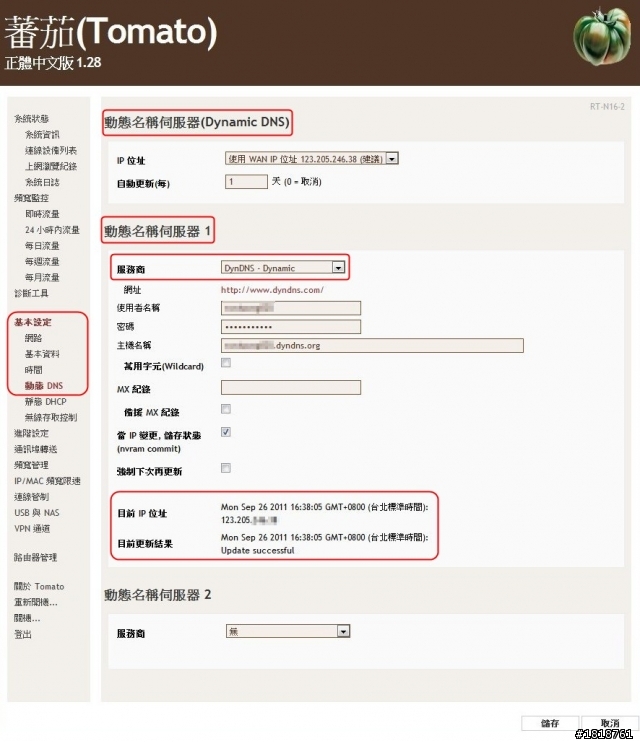
Task: Open the http://www.dyndns.com/ link
Action: [272, 290]
